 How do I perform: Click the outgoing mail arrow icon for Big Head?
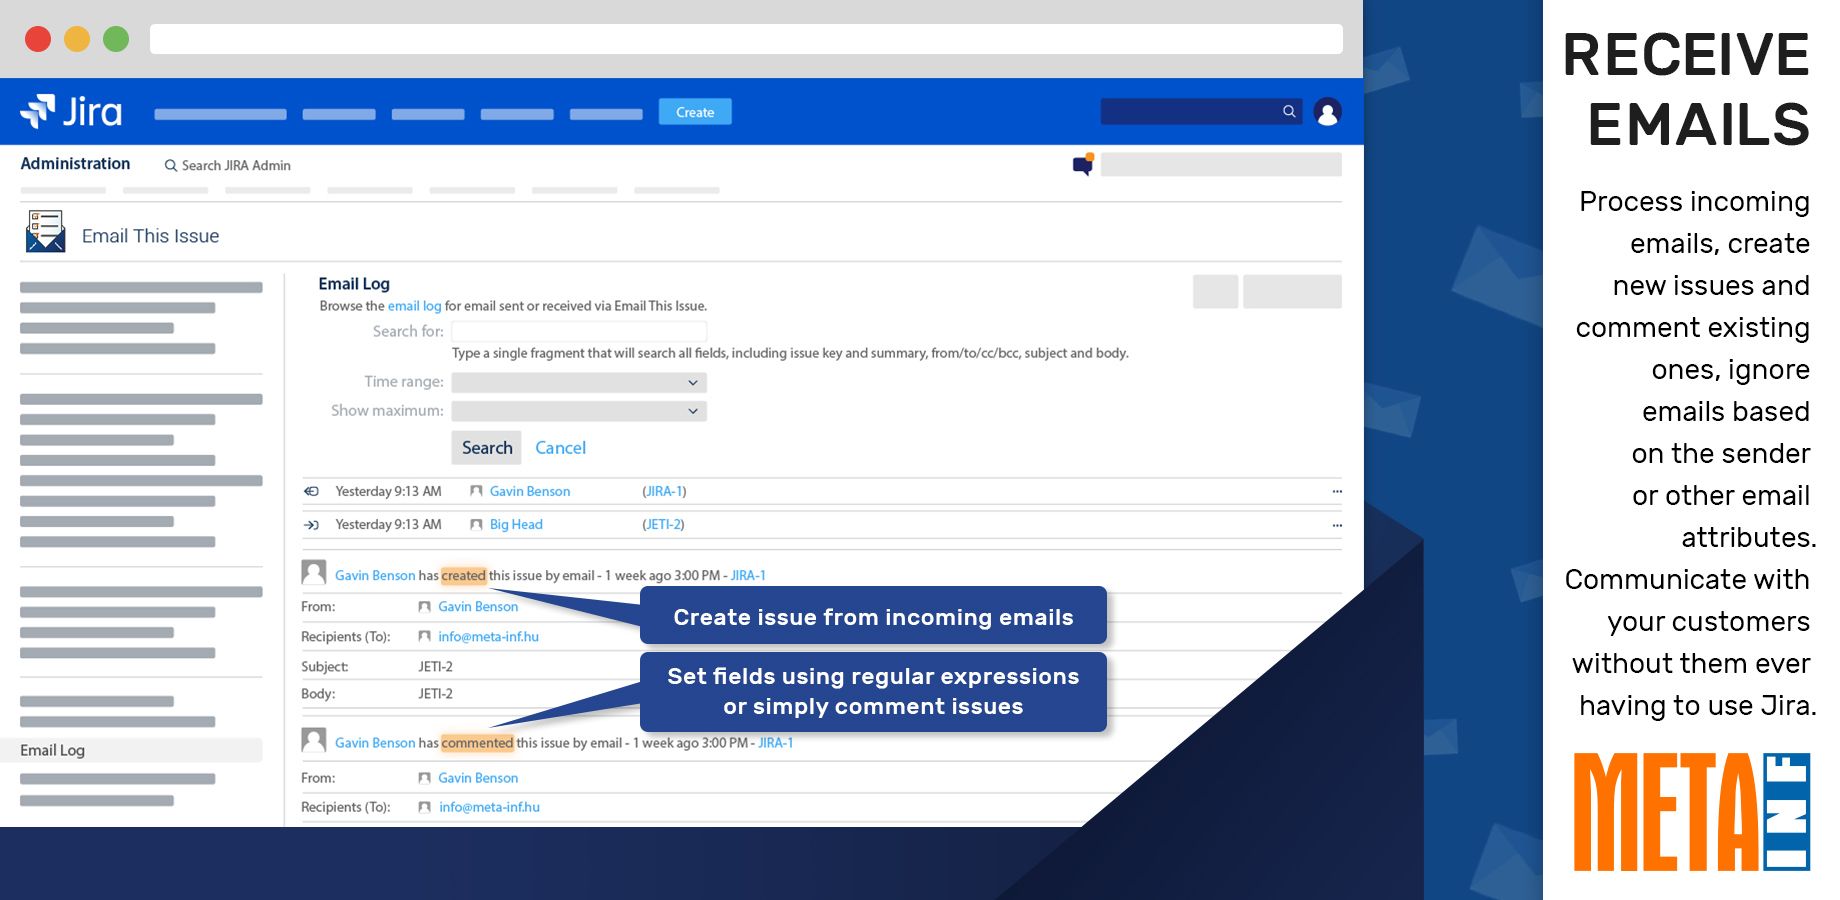click(312, 525)
